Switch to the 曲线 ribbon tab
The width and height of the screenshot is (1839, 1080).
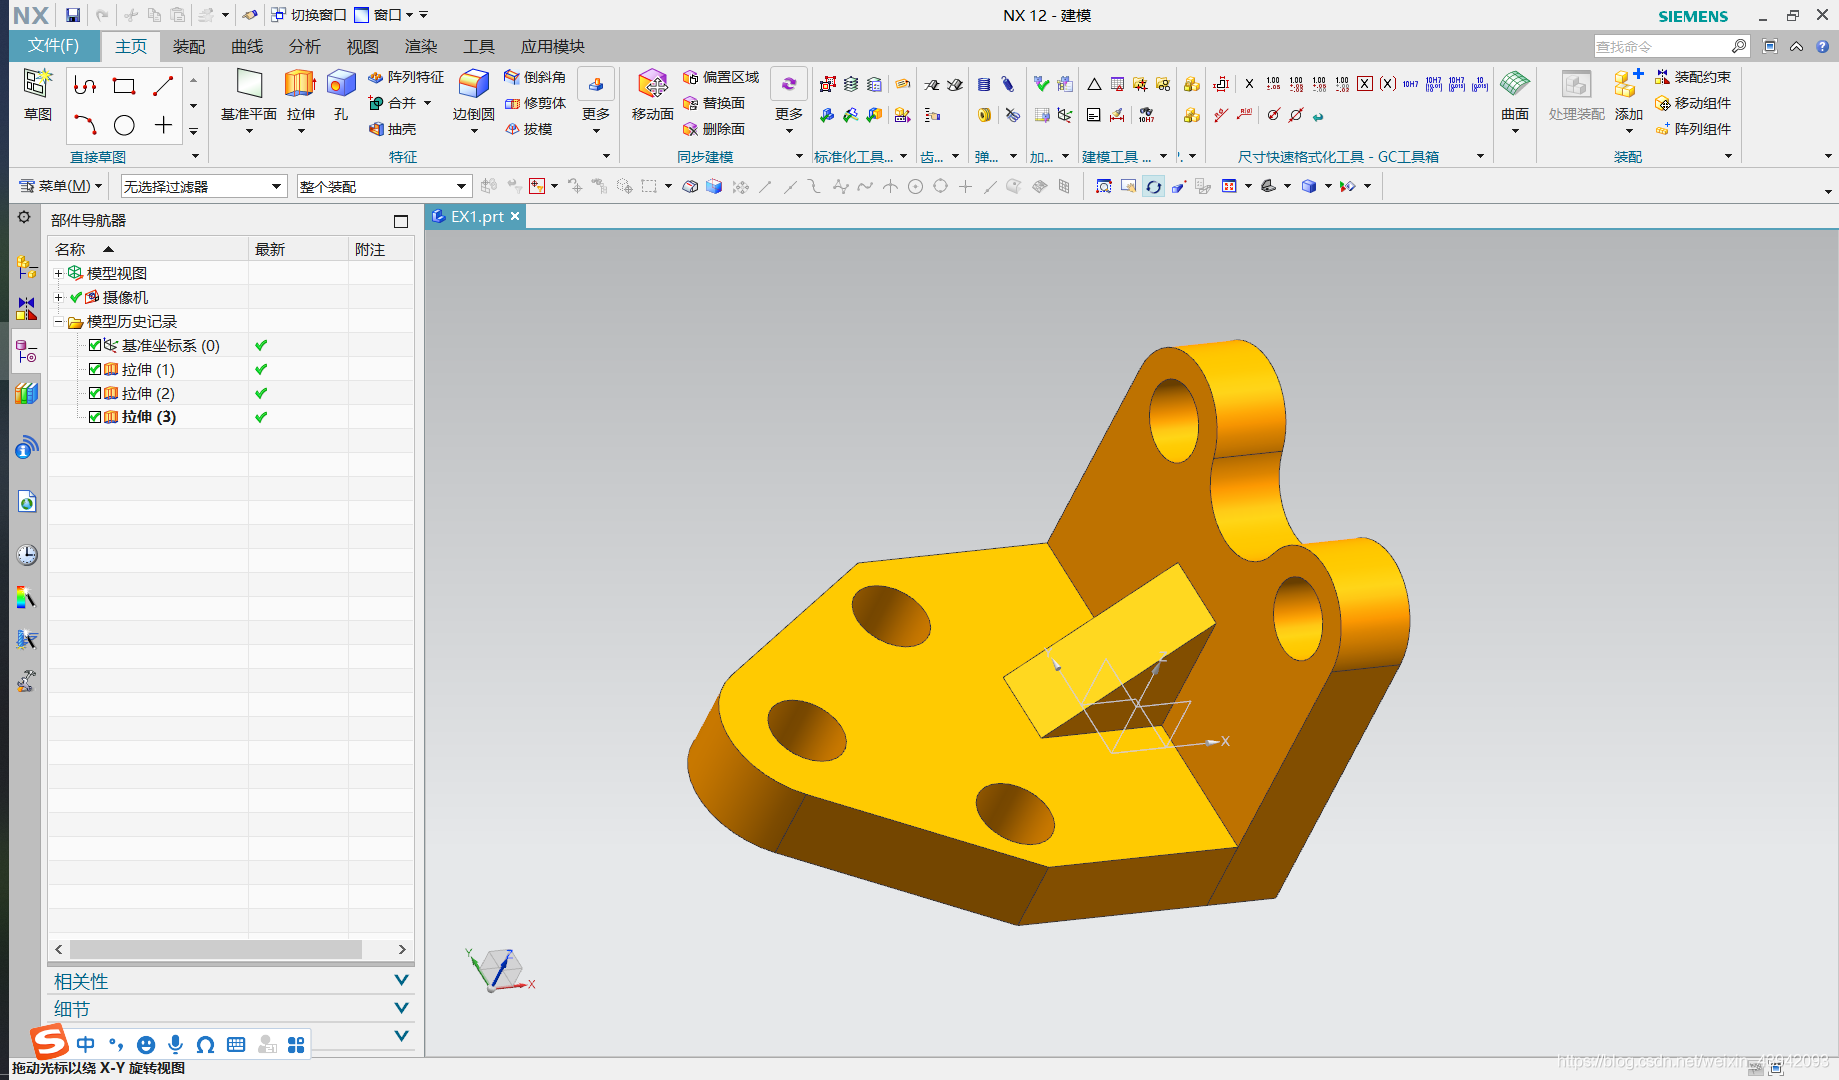(247, 46)
